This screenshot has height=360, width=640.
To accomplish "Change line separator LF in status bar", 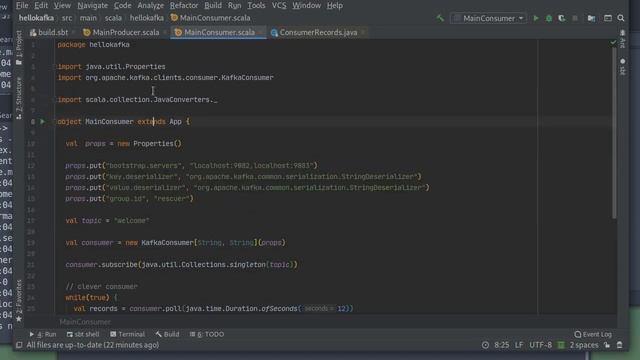I will pyautogui.click(x=519, y=345).
